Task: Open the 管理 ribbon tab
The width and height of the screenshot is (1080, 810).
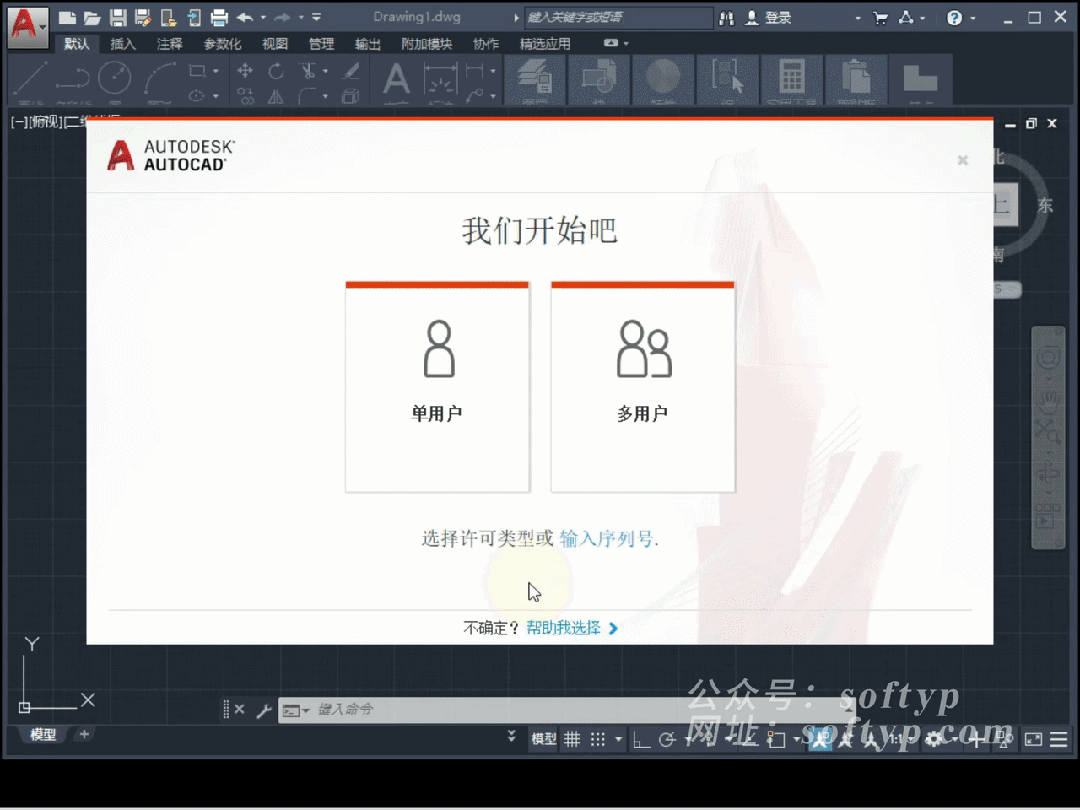Action: point(322,44)
